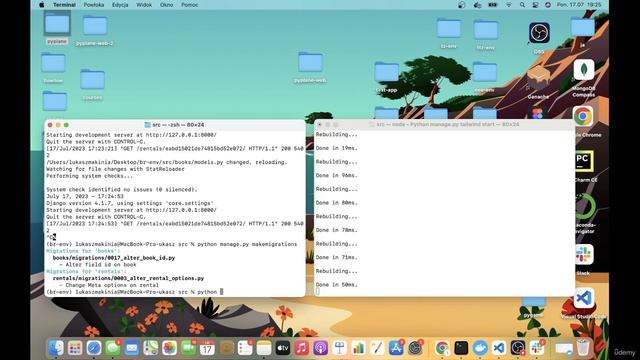Open Calendar showing 17 in the Dock
The width and height of the screenshot is (640, 360).
click(207, 348)
